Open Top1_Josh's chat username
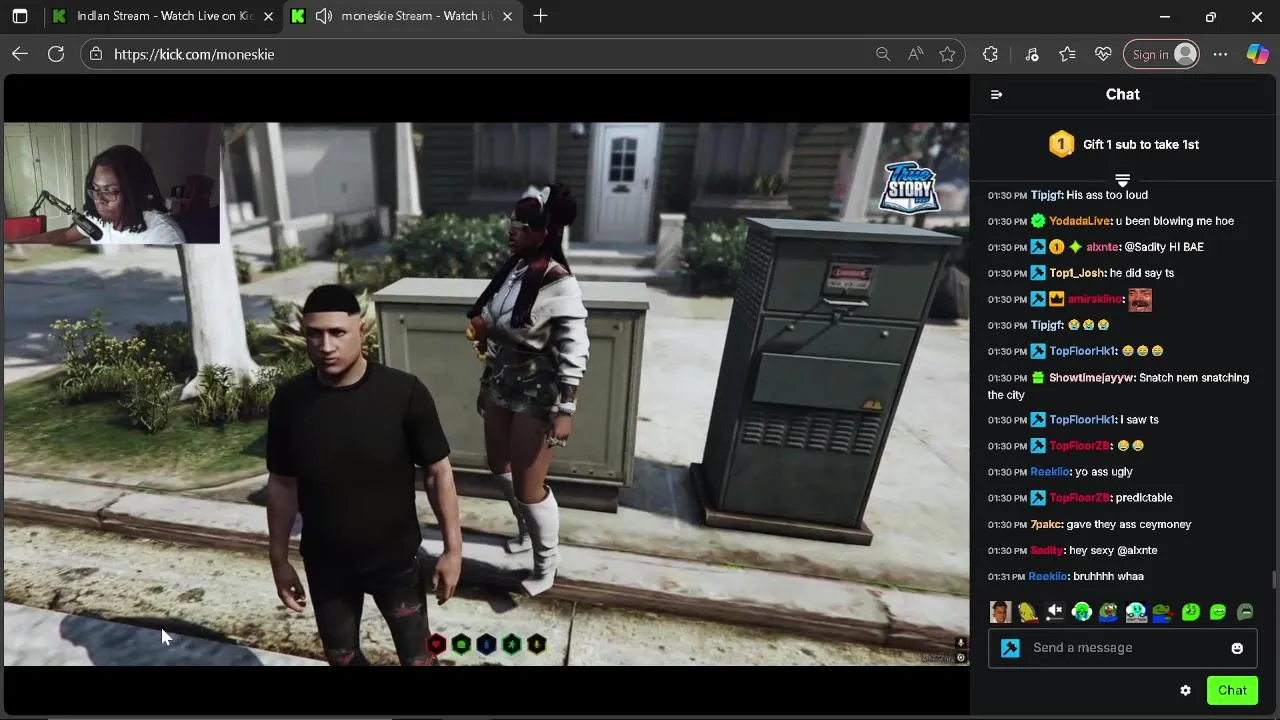Screen dimensions: 1280x720 coord(1077,273)
